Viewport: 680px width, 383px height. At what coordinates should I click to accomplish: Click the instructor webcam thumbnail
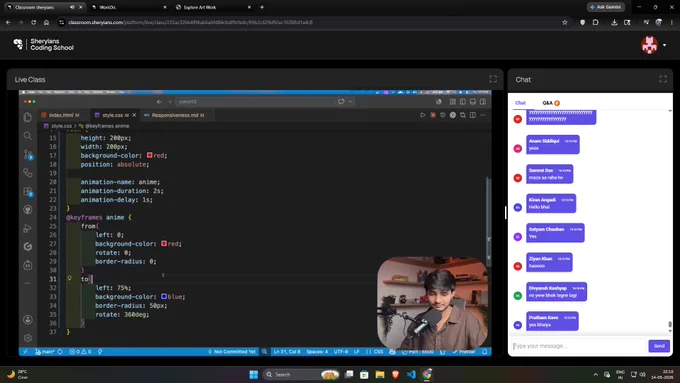tap(432, 303)
